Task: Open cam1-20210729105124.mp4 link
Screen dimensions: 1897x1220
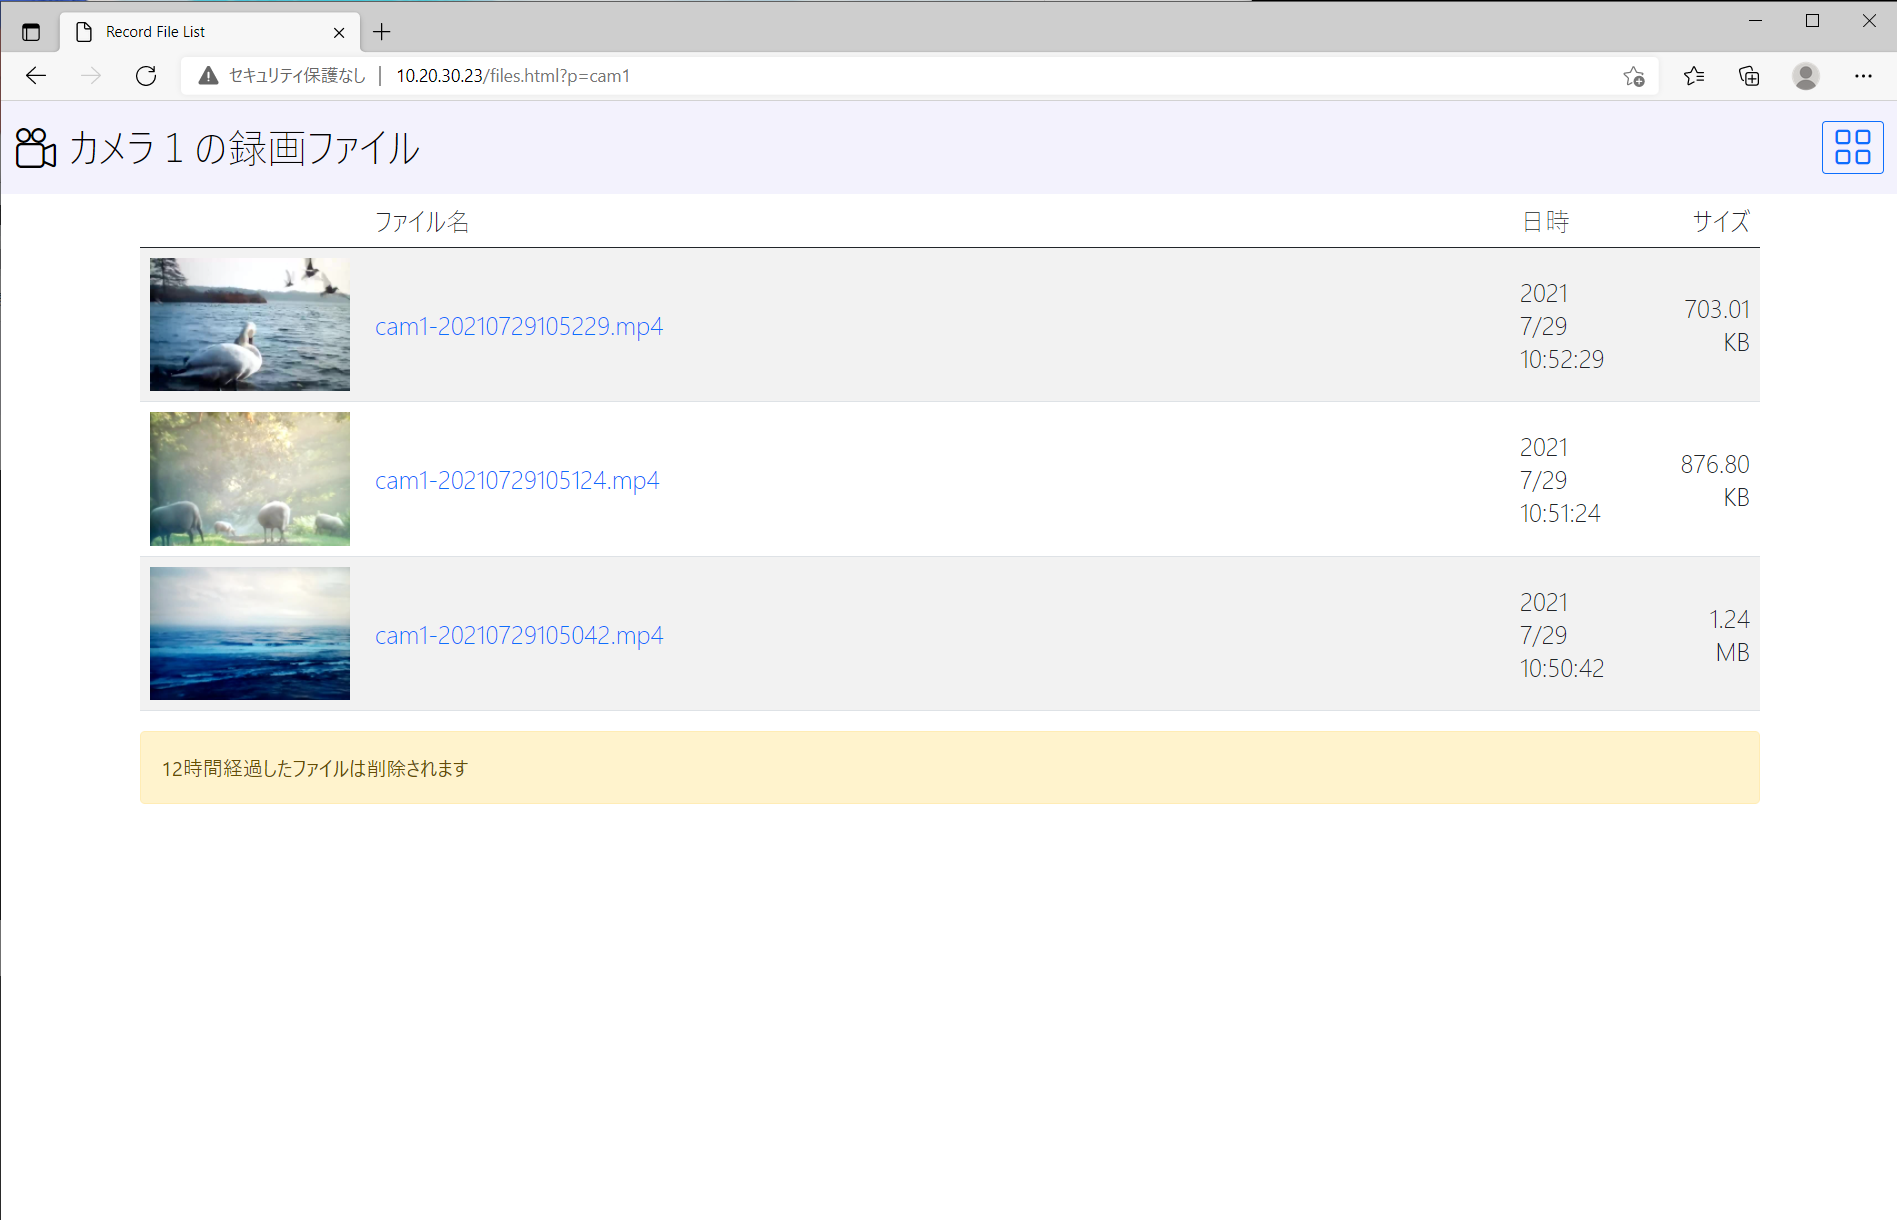Action: [x=517, y=480]
